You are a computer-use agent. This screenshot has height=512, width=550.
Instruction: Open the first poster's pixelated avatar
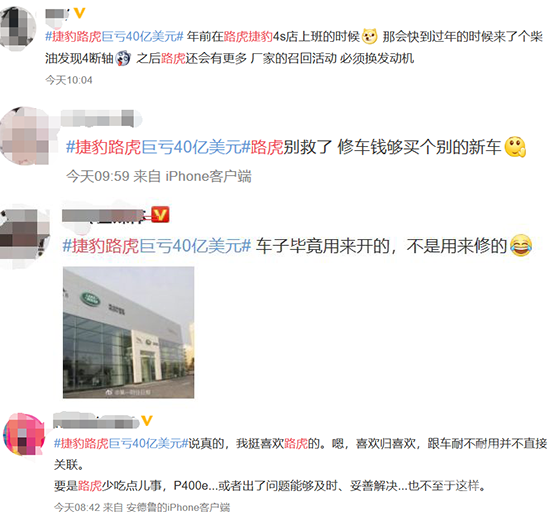(18, 26)
